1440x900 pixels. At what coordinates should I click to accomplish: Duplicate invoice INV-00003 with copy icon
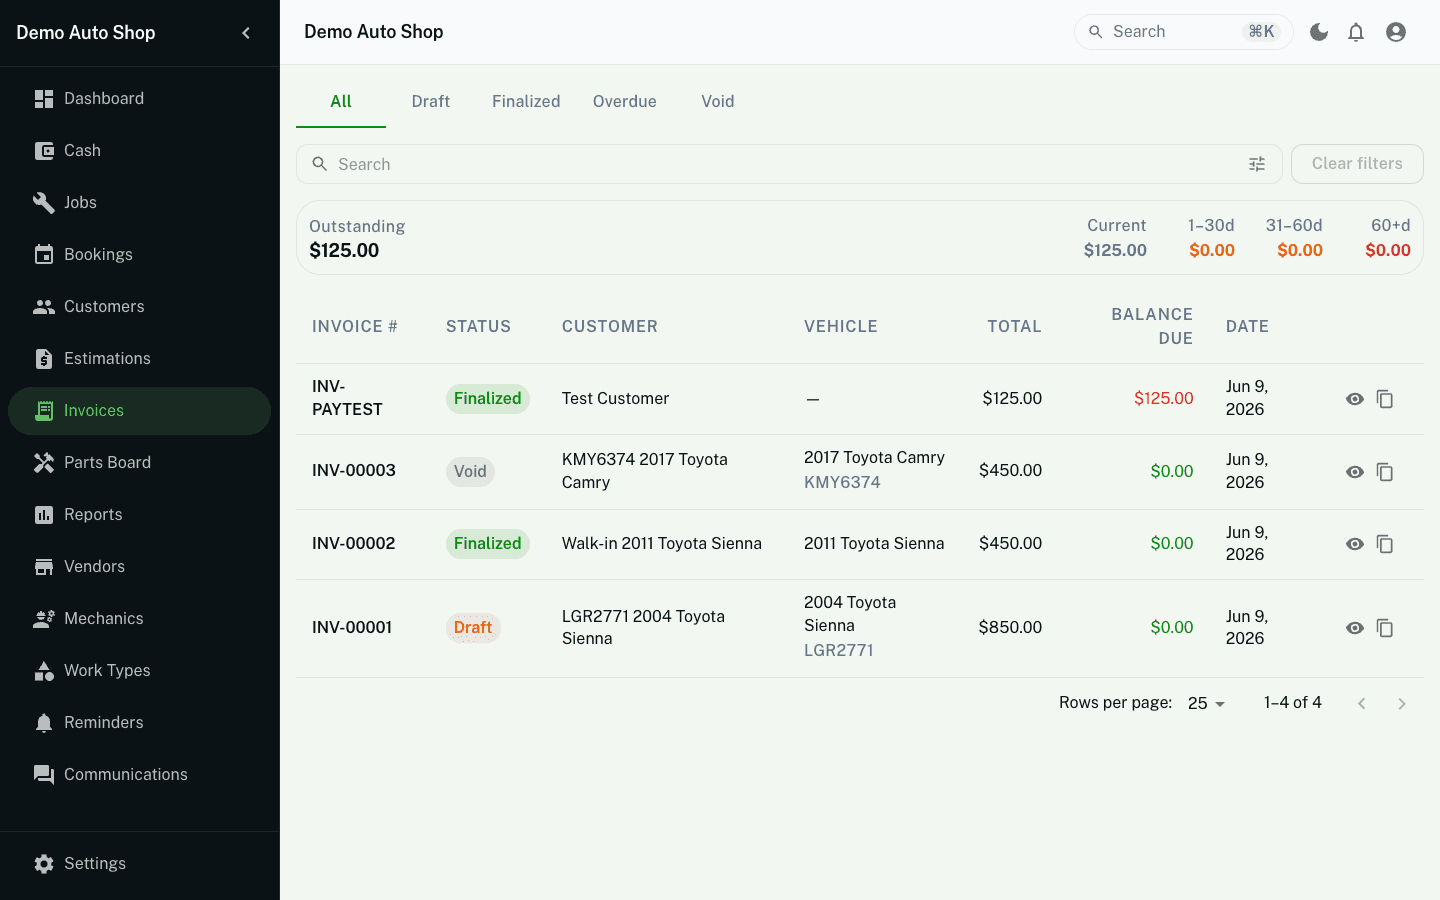(1385, 472)
